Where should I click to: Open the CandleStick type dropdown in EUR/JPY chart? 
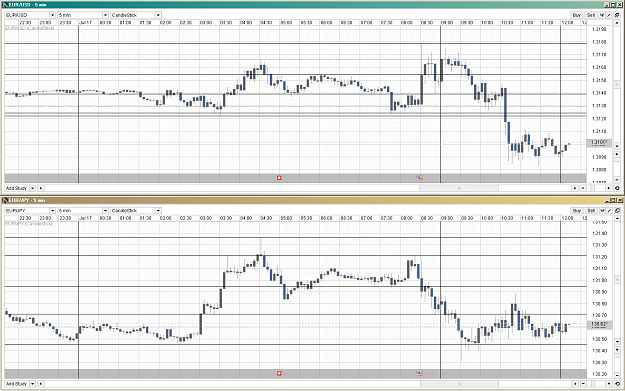point(158,210)
